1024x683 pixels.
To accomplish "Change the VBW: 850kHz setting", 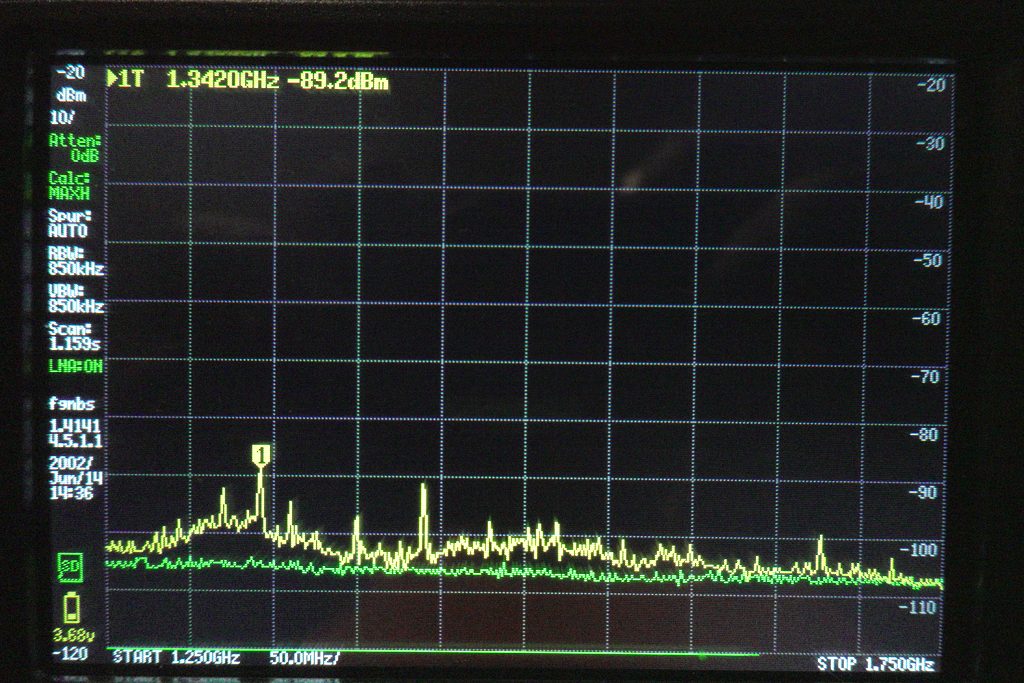I will [x=76, y=298].
